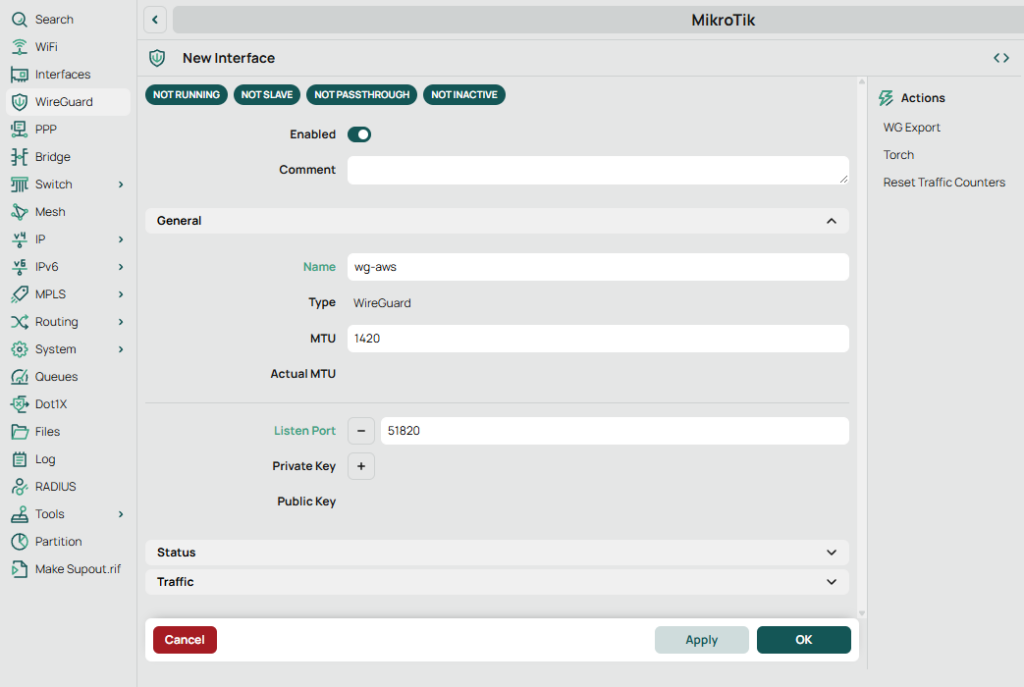Screen dimensions: 1024x687
Task: Select the Partition pie icon
Action: tap(19, 541)
